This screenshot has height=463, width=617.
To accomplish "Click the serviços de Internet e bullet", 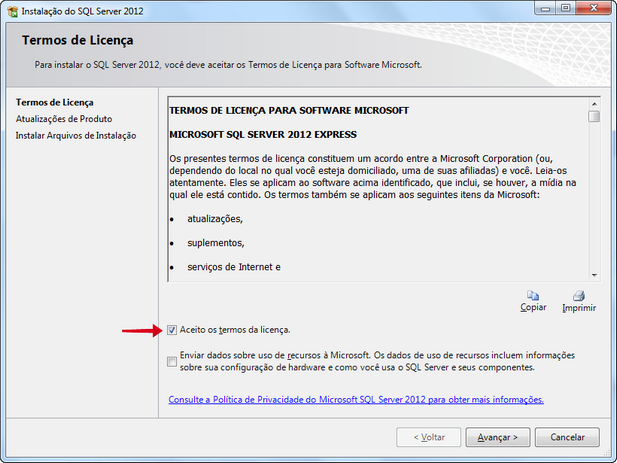I will [x=234, y=267].
